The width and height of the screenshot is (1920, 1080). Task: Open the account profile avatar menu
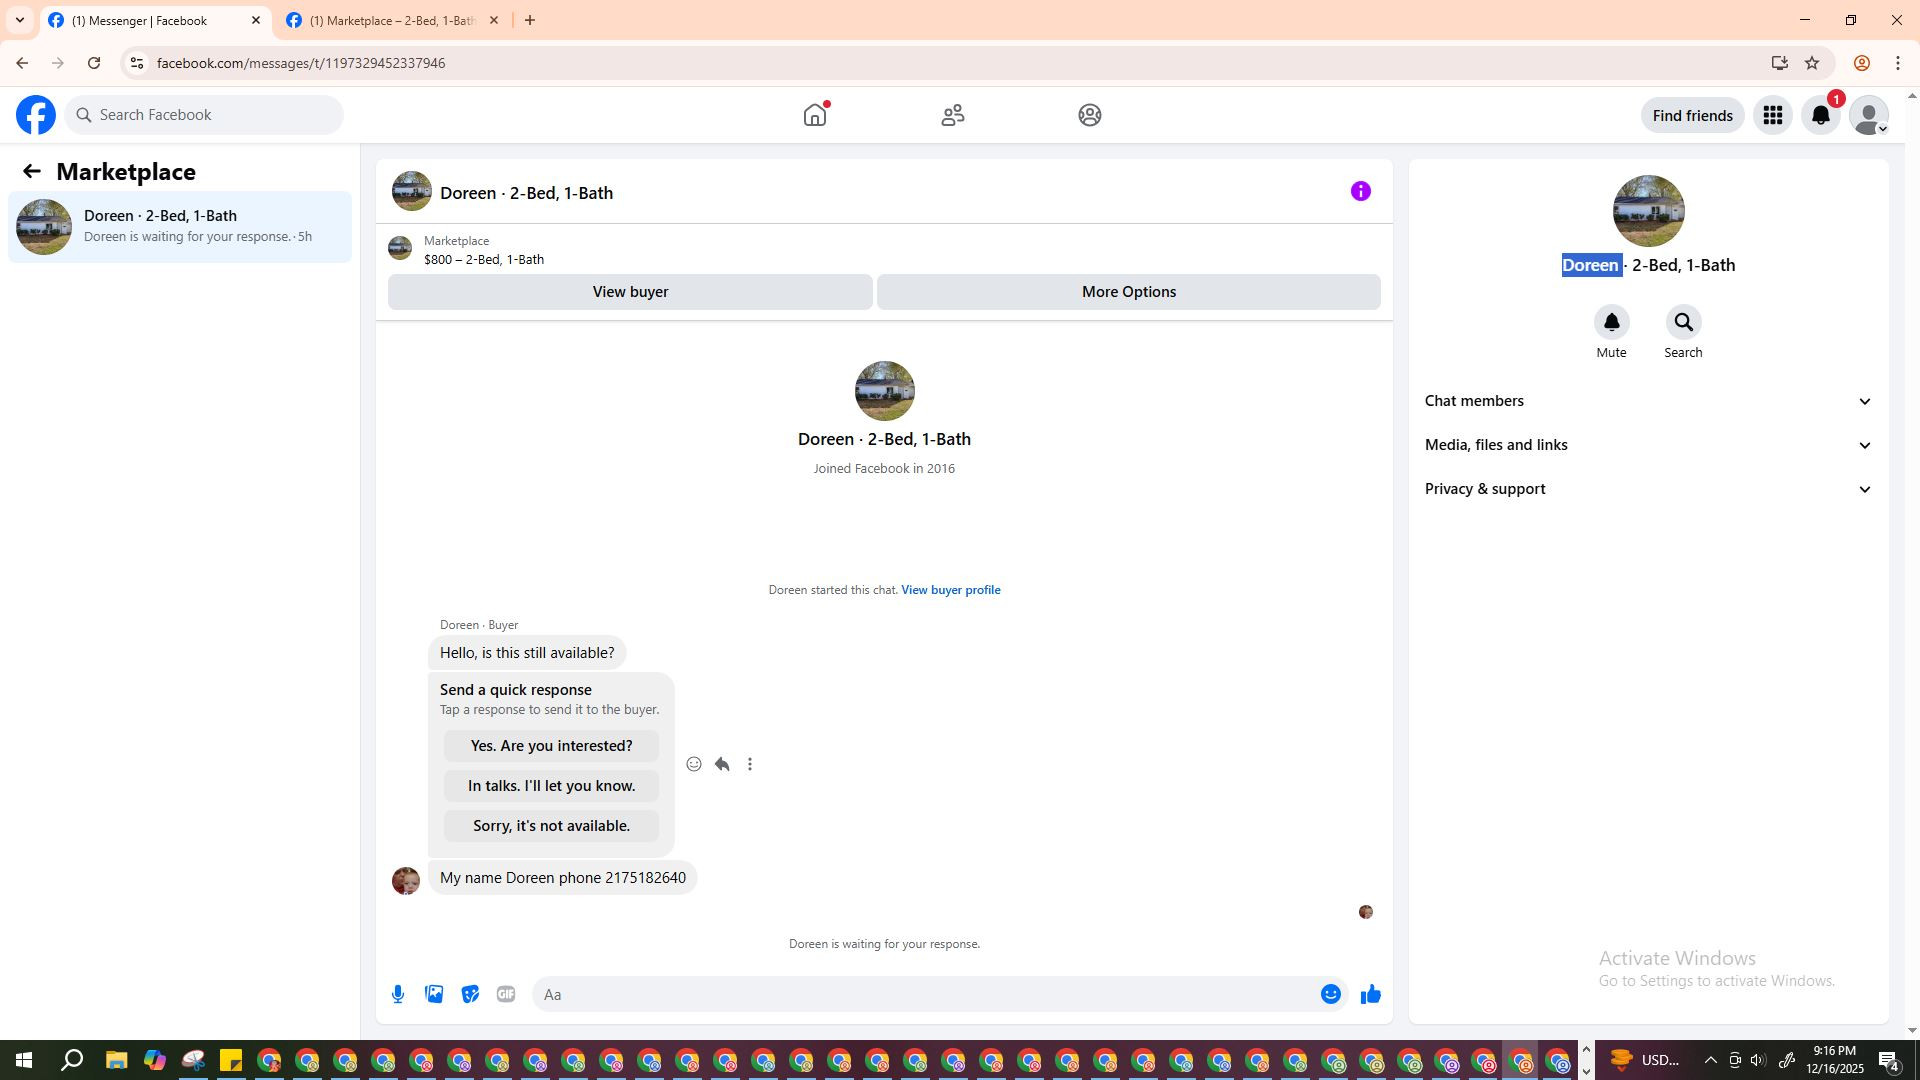(1869, 115)
